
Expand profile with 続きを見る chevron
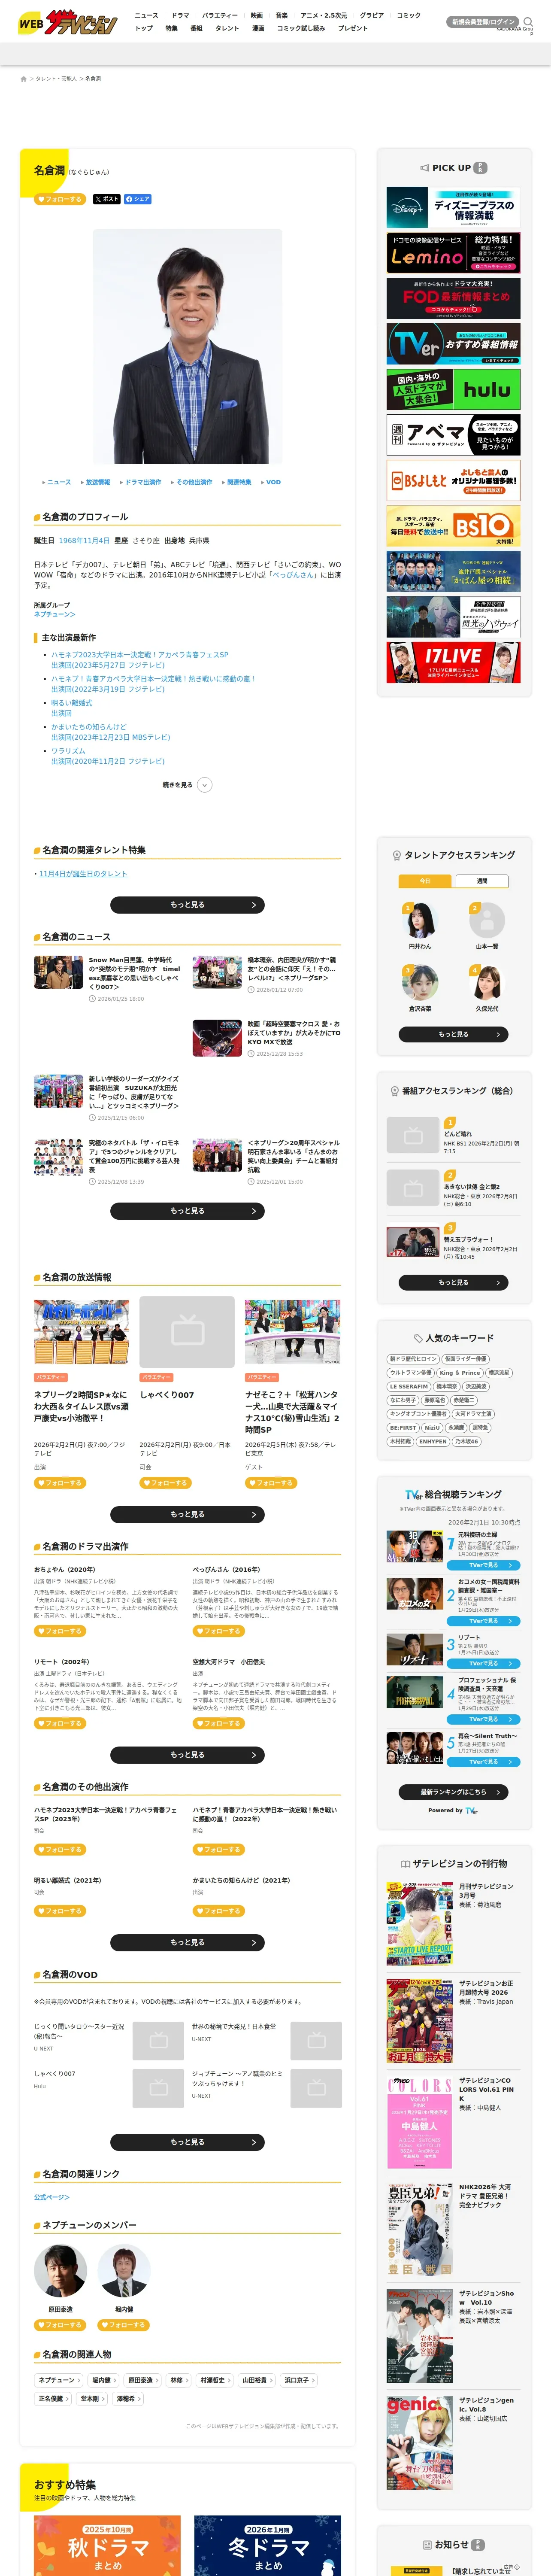click(204, 785)
